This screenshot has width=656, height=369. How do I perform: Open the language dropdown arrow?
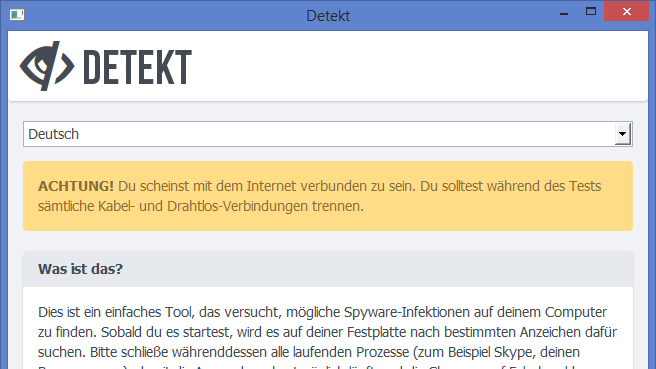point(623,134)
